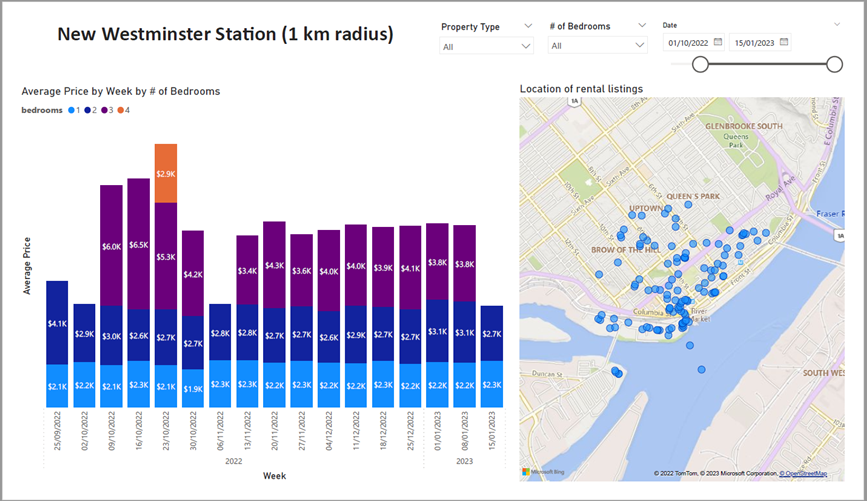Screen dimensions: 867x501
Task: Select the $4.2K purple segment for 30/10/2022
Action: pyautogui.click(x=193, y=273)
